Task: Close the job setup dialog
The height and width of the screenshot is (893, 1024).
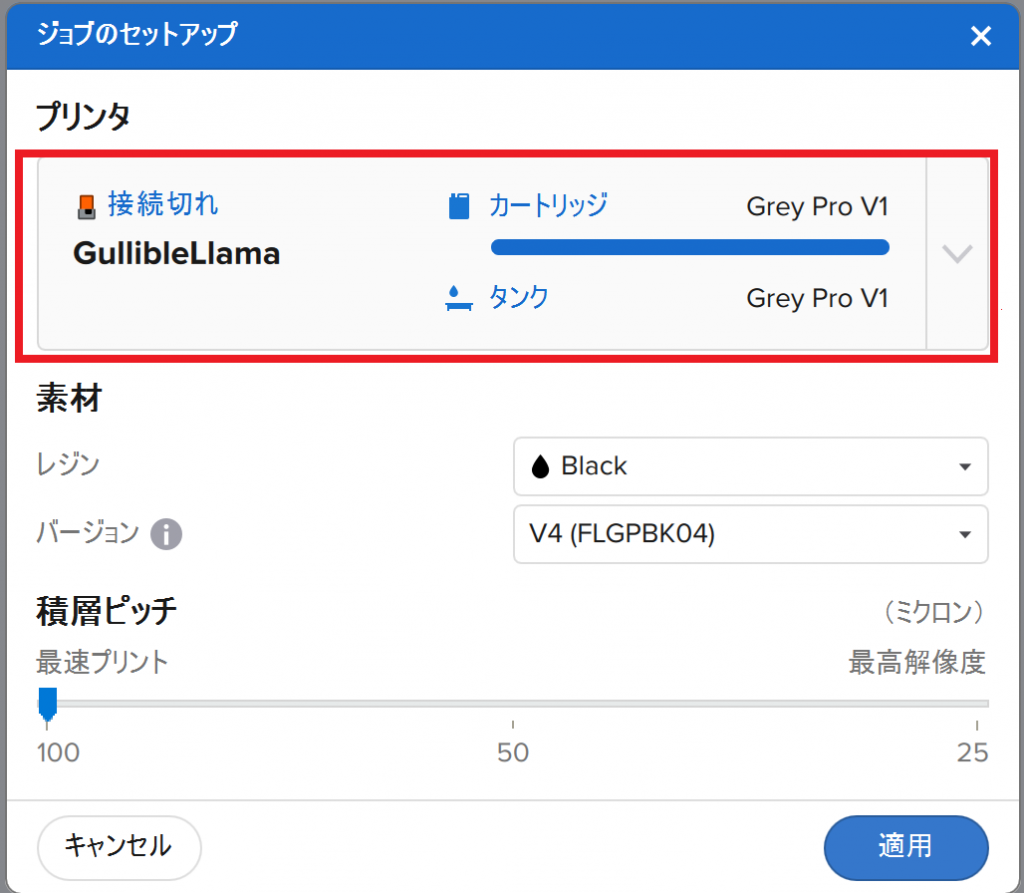Action: click(981, 36)
